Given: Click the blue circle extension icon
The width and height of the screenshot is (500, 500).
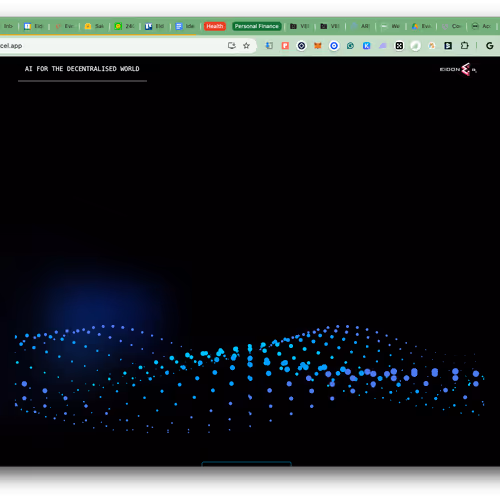Looking at the screenshot, I should (x=334, y=46).
